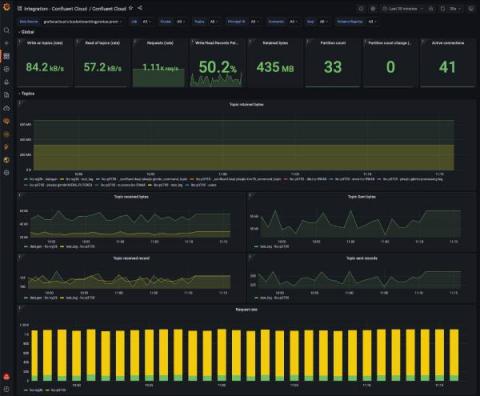Open the Alerting bell icon in sidebar
The width and height of the screenshot is (480, 396).
click(6, 82)
